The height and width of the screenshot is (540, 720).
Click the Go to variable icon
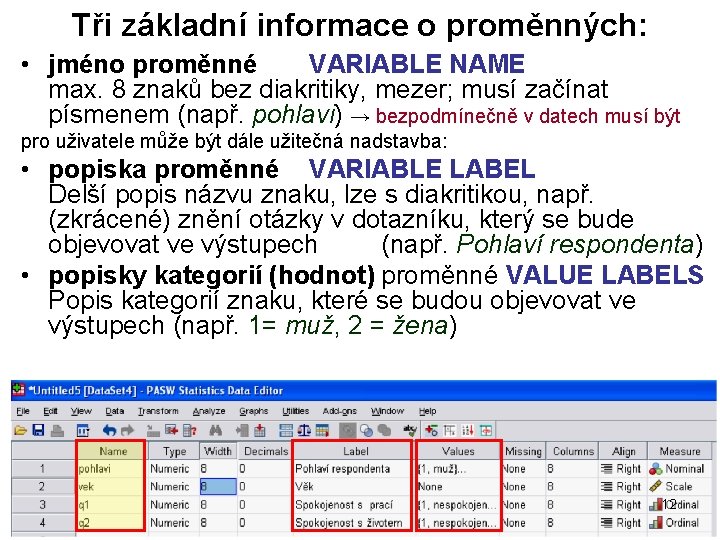tap(171, 431)
